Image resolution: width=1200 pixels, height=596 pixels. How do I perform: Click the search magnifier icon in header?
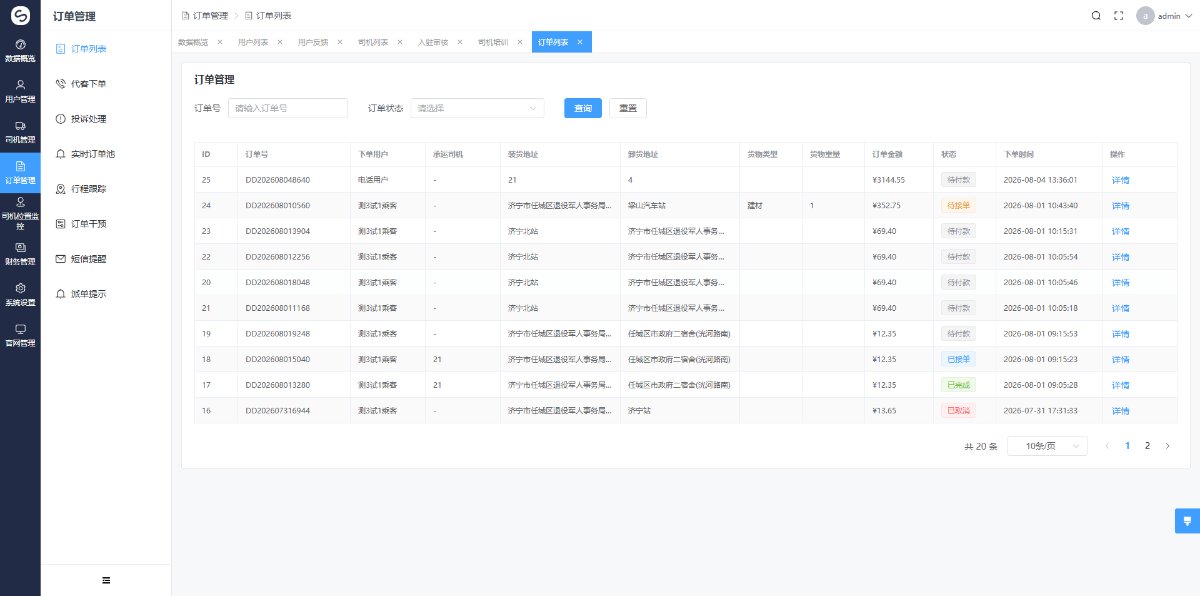1096,16
